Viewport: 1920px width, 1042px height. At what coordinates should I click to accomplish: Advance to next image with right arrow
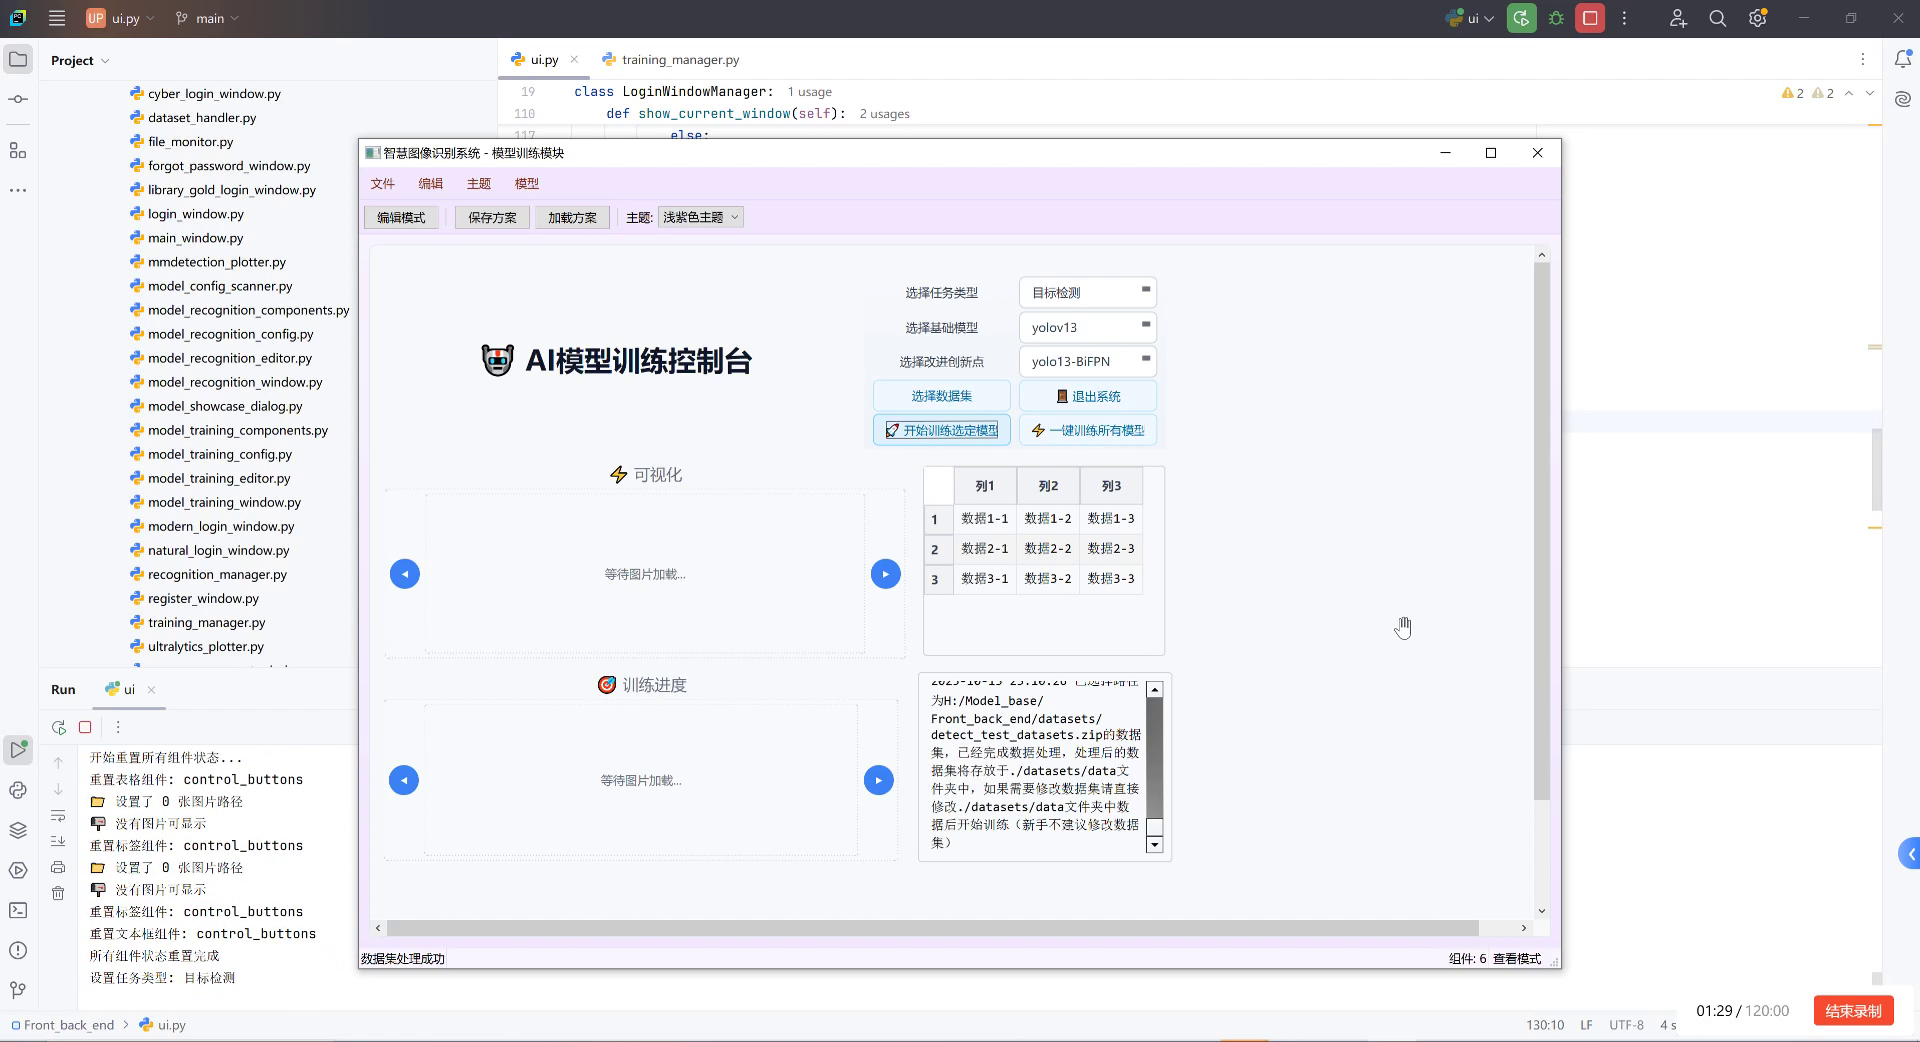click(x=885, y=574)
